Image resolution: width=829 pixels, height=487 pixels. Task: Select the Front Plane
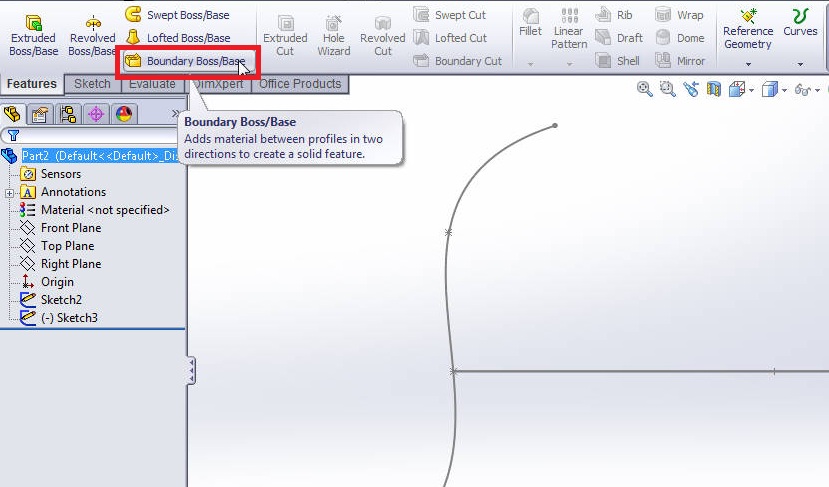tap(71, 228)
